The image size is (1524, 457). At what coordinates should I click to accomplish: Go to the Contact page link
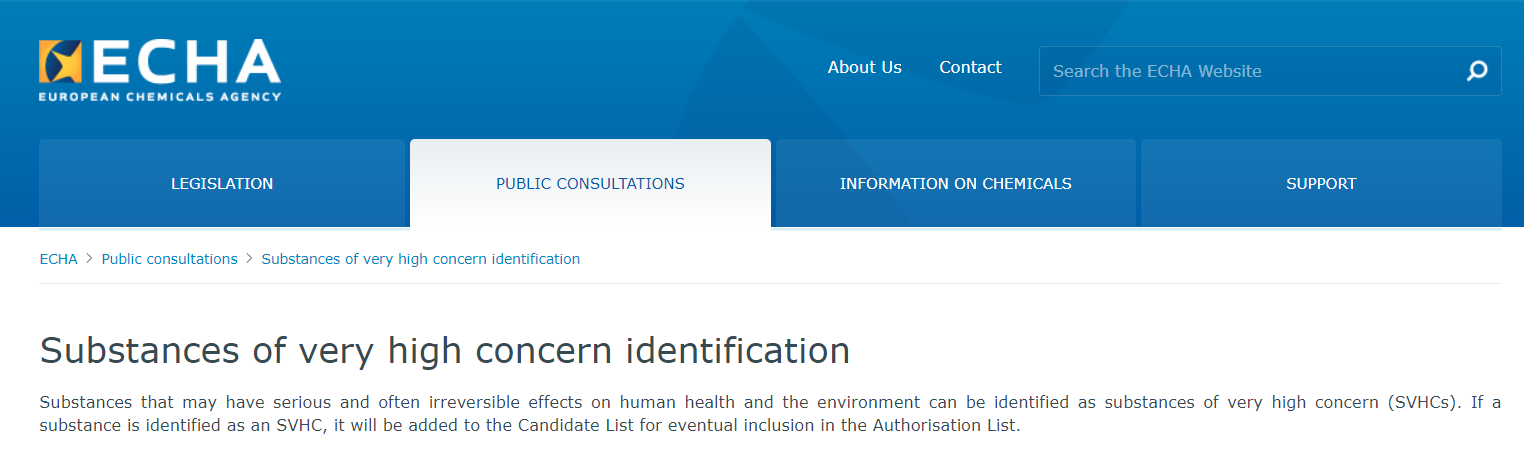970,68
